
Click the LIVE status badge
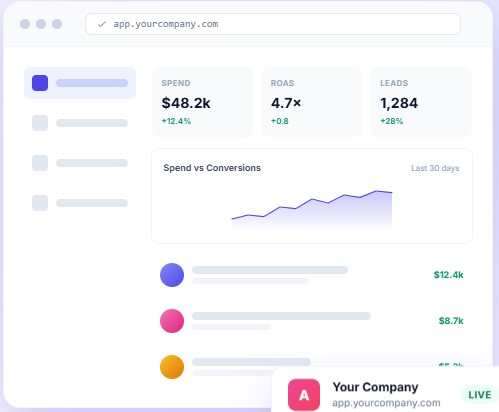pyautogui.click(x=480, y=395)
